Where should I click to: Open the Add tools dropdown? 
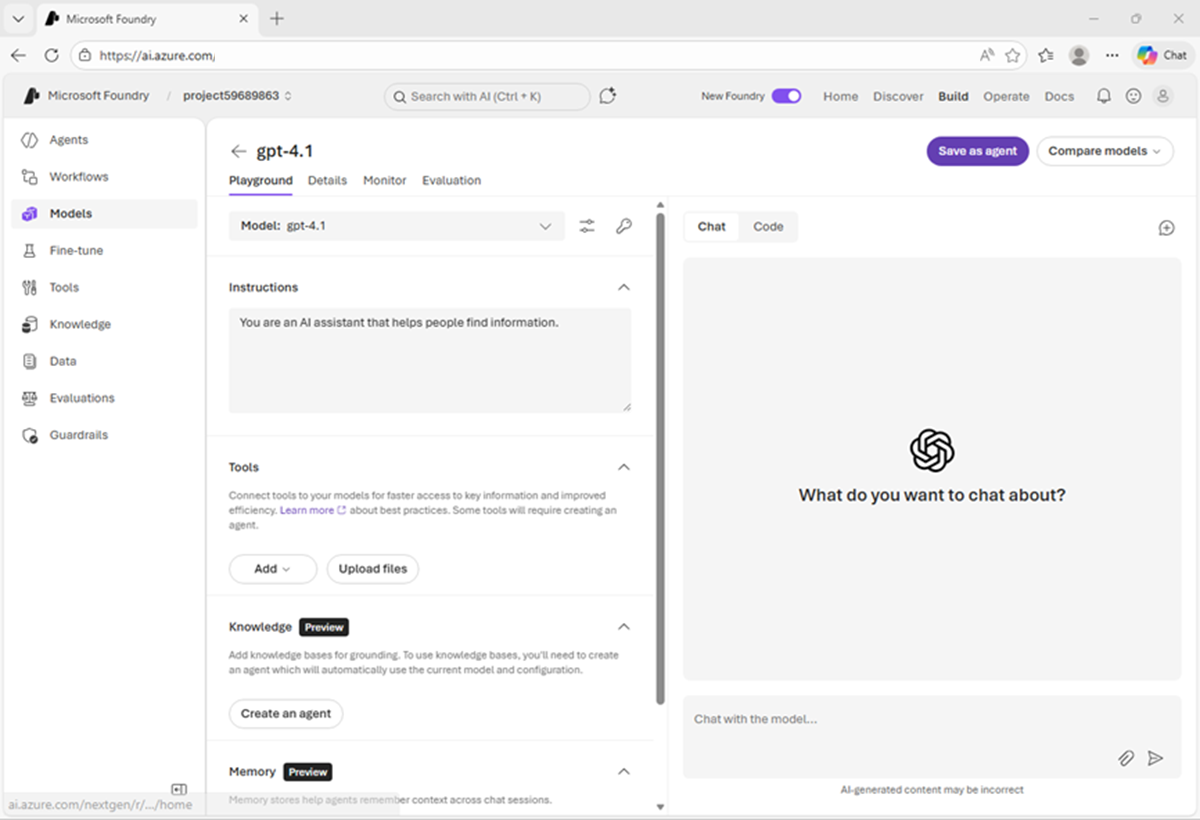(x=272, y=569)
